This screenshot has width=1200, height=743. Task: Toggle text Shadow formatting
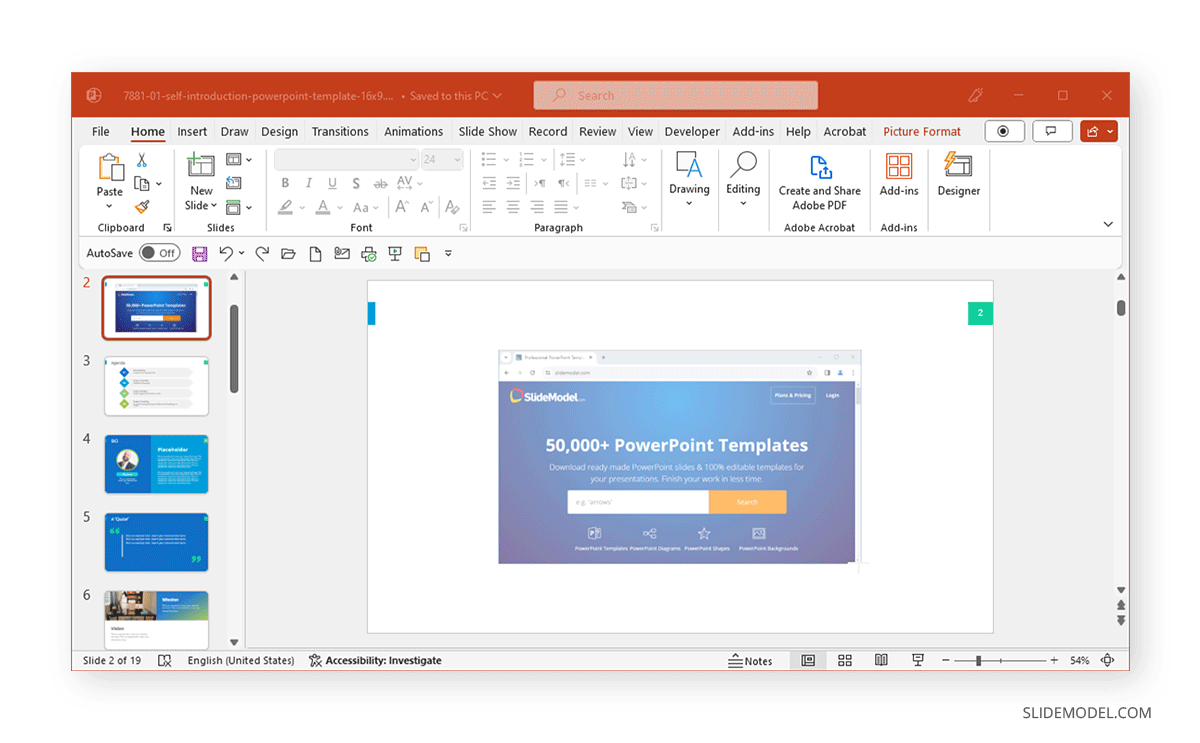click(356, 183)
